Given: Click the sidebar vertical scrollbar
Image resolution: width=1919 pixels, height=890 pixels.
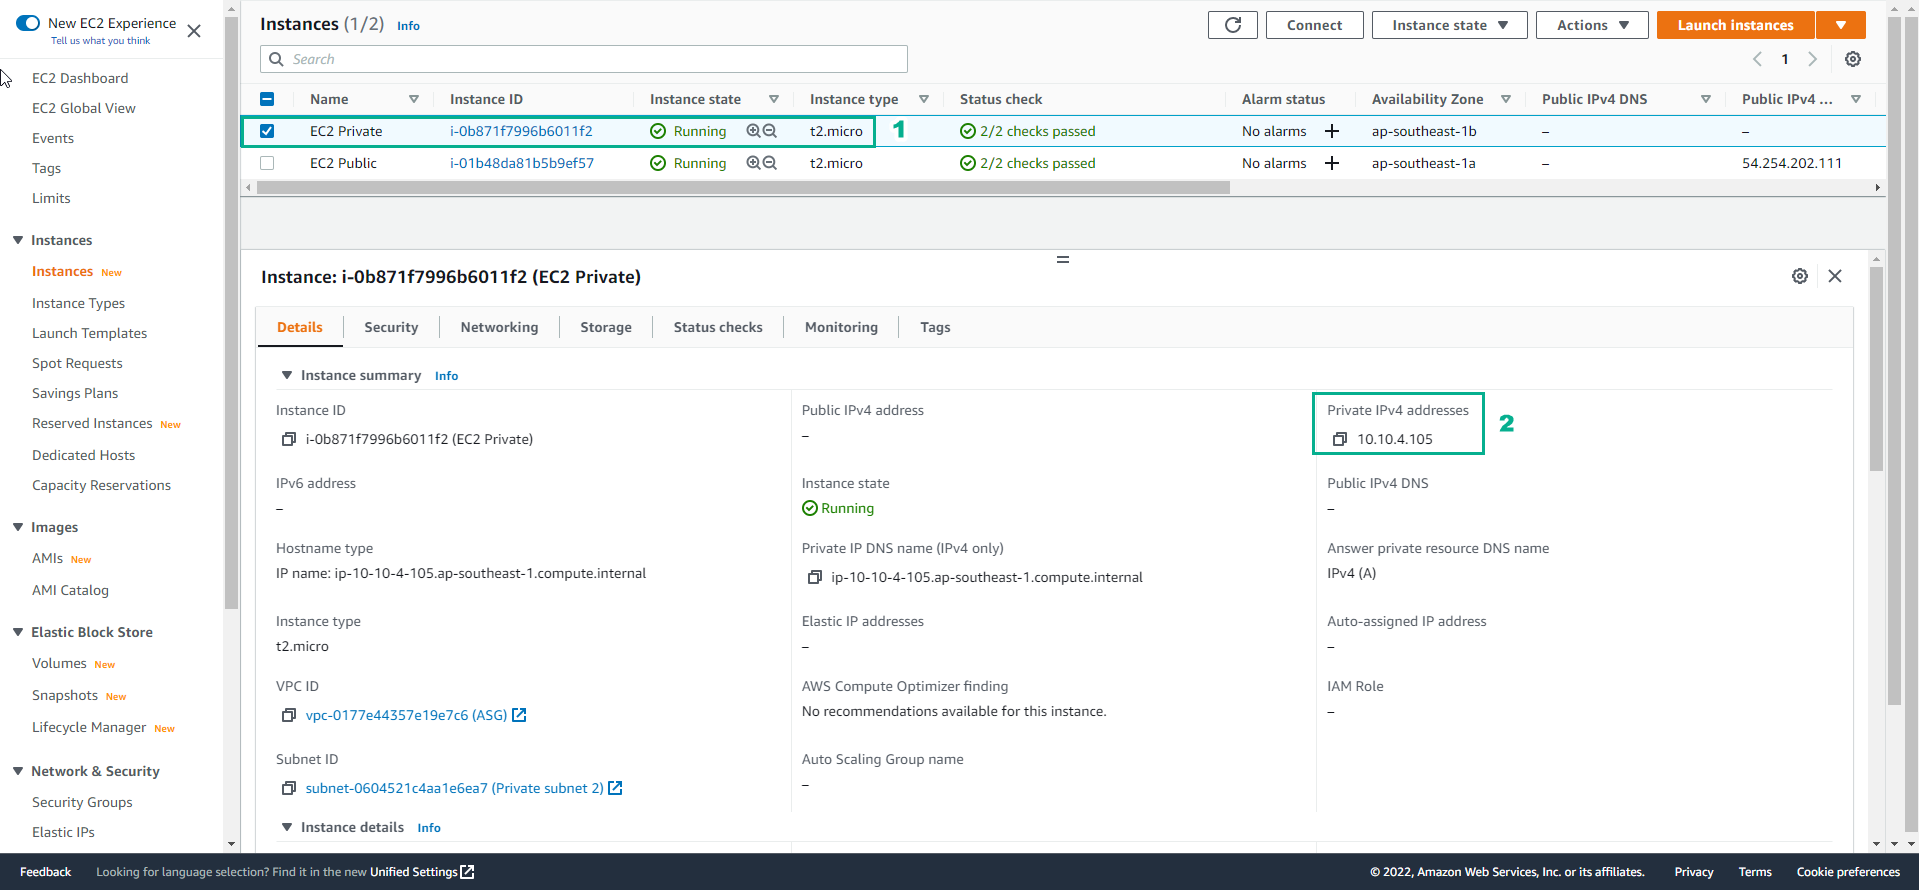Looking at the screenshot, I should [x=231, y=313].
